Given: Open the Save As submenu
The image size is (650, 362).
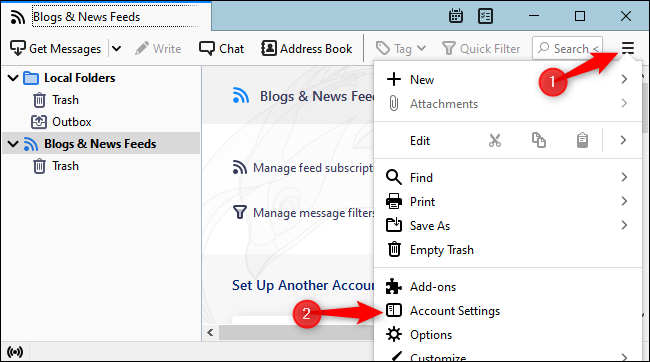Looking at the screenshot, I should pyautogui.click(x=508, y=226).
